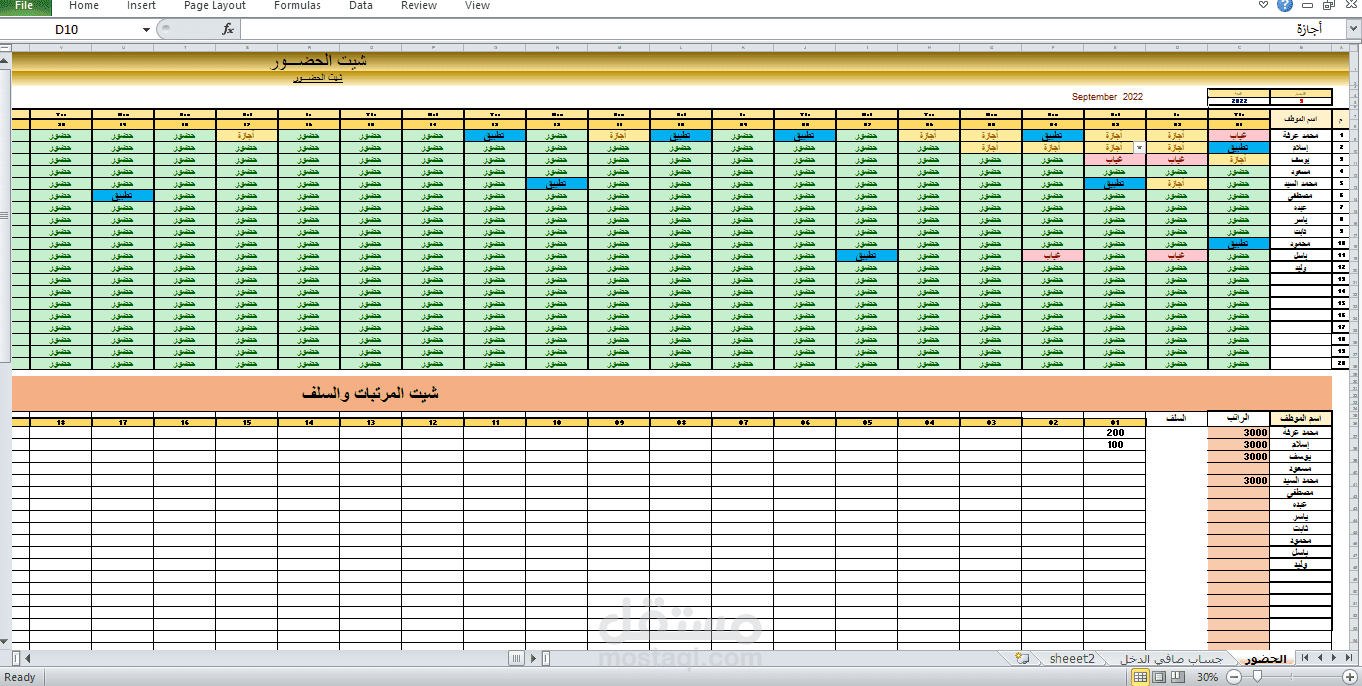Select the شيت الحضور title
Screen dimensions: 1362x686
tap(318, 62)
